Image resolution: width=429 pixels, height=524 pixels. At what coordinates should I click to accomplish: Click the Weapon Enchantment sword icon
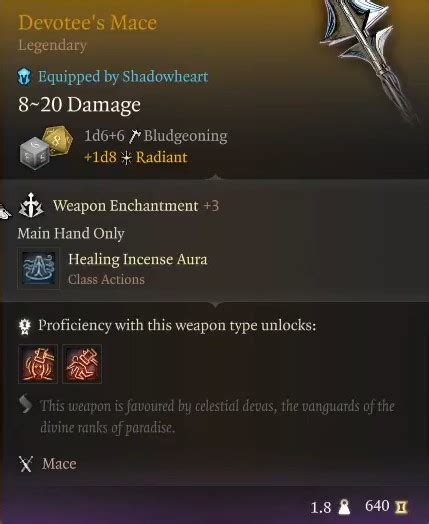point(31,205)
